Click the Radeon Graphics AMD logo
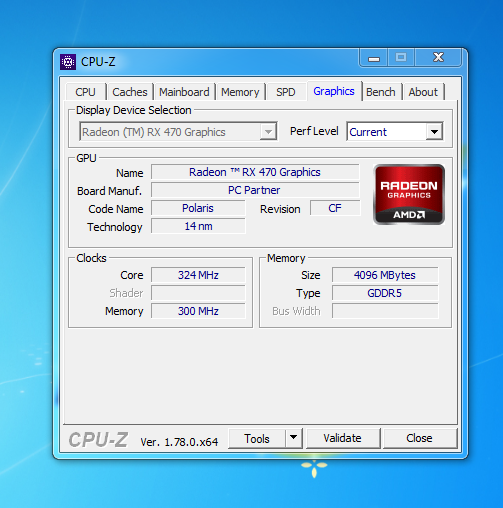This screenshot has height=508, width=503. coord(409,194)
